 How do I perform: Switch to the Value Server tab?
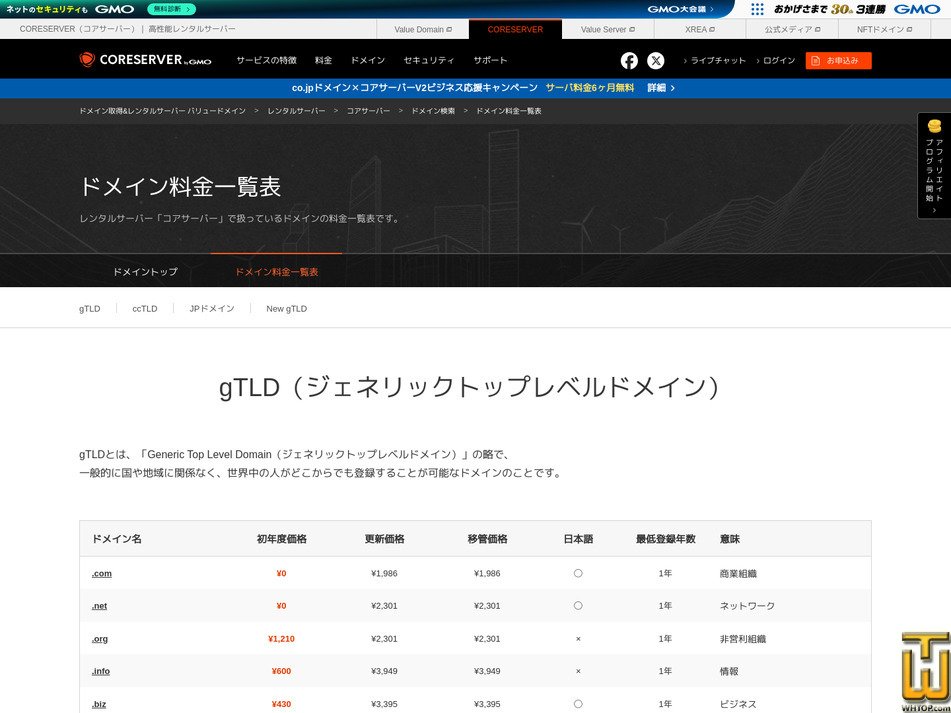coord(608,29)
